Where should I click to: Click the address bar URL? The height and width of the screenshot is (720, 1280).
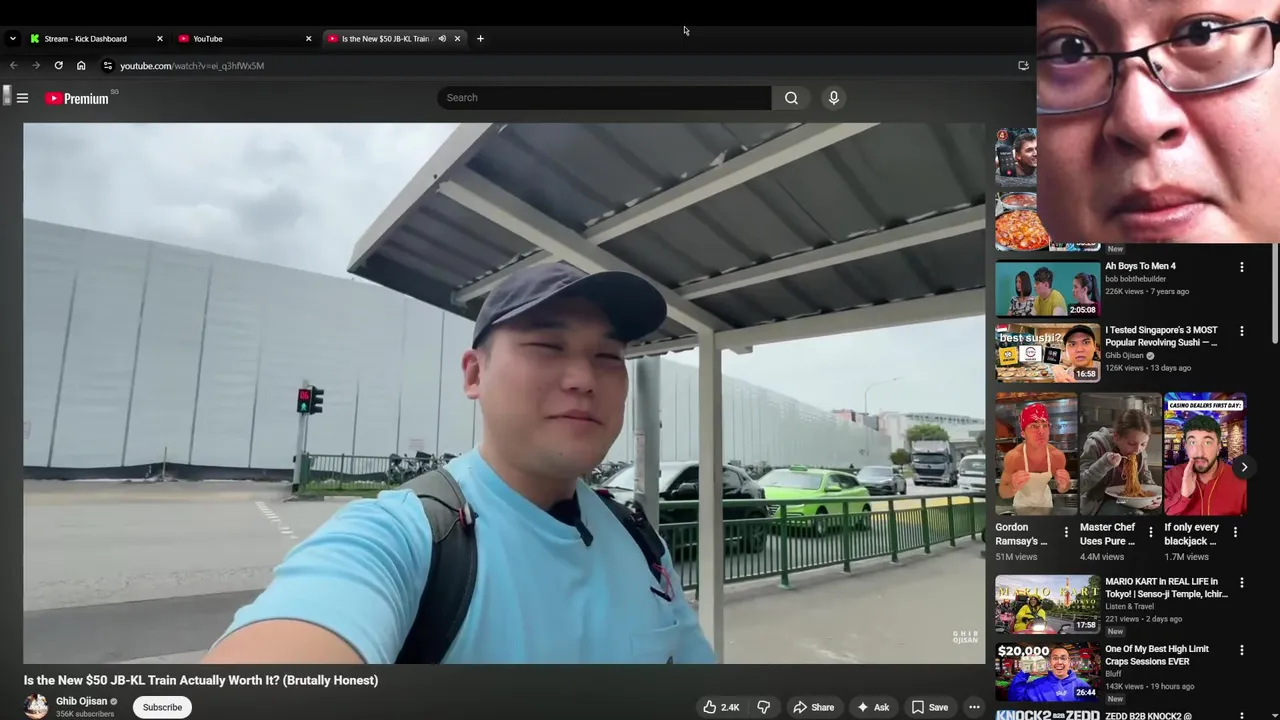192,66
